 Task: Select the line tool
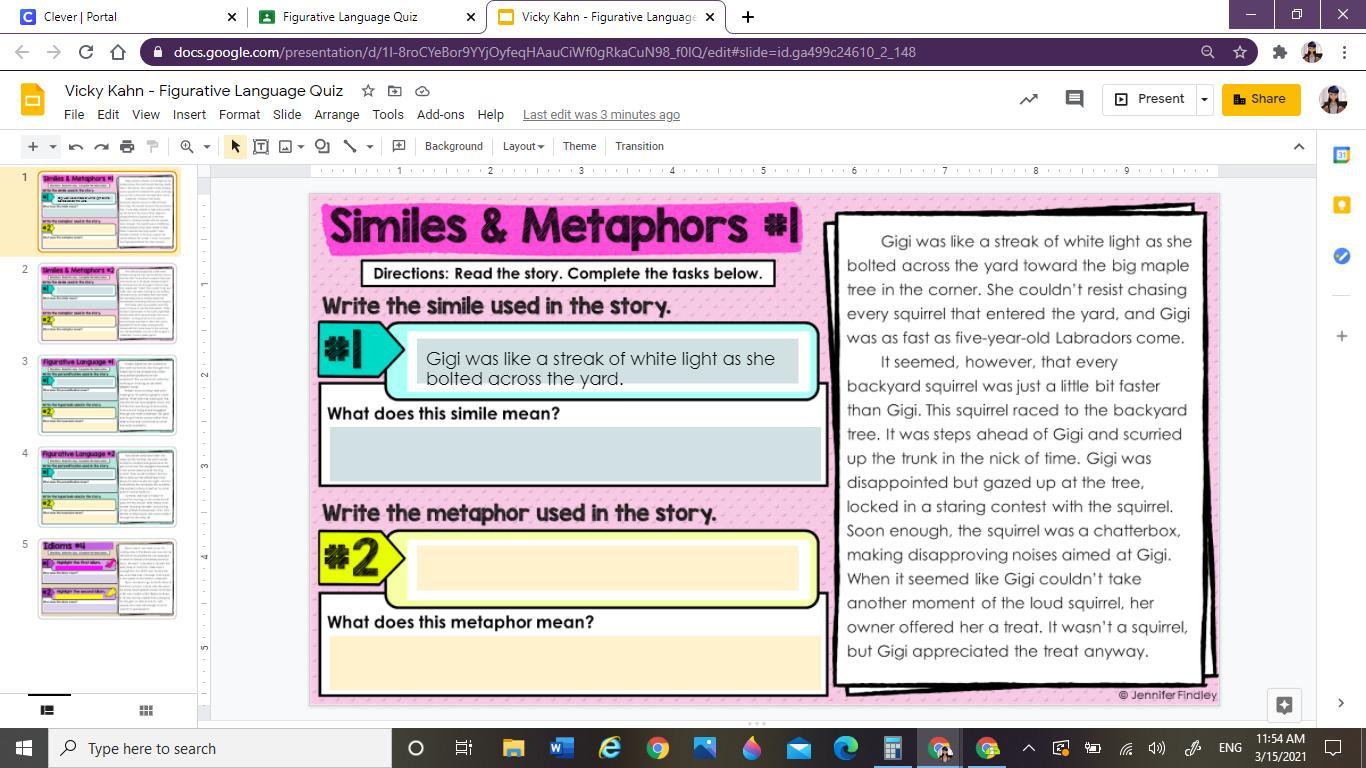tap(350, 146)
